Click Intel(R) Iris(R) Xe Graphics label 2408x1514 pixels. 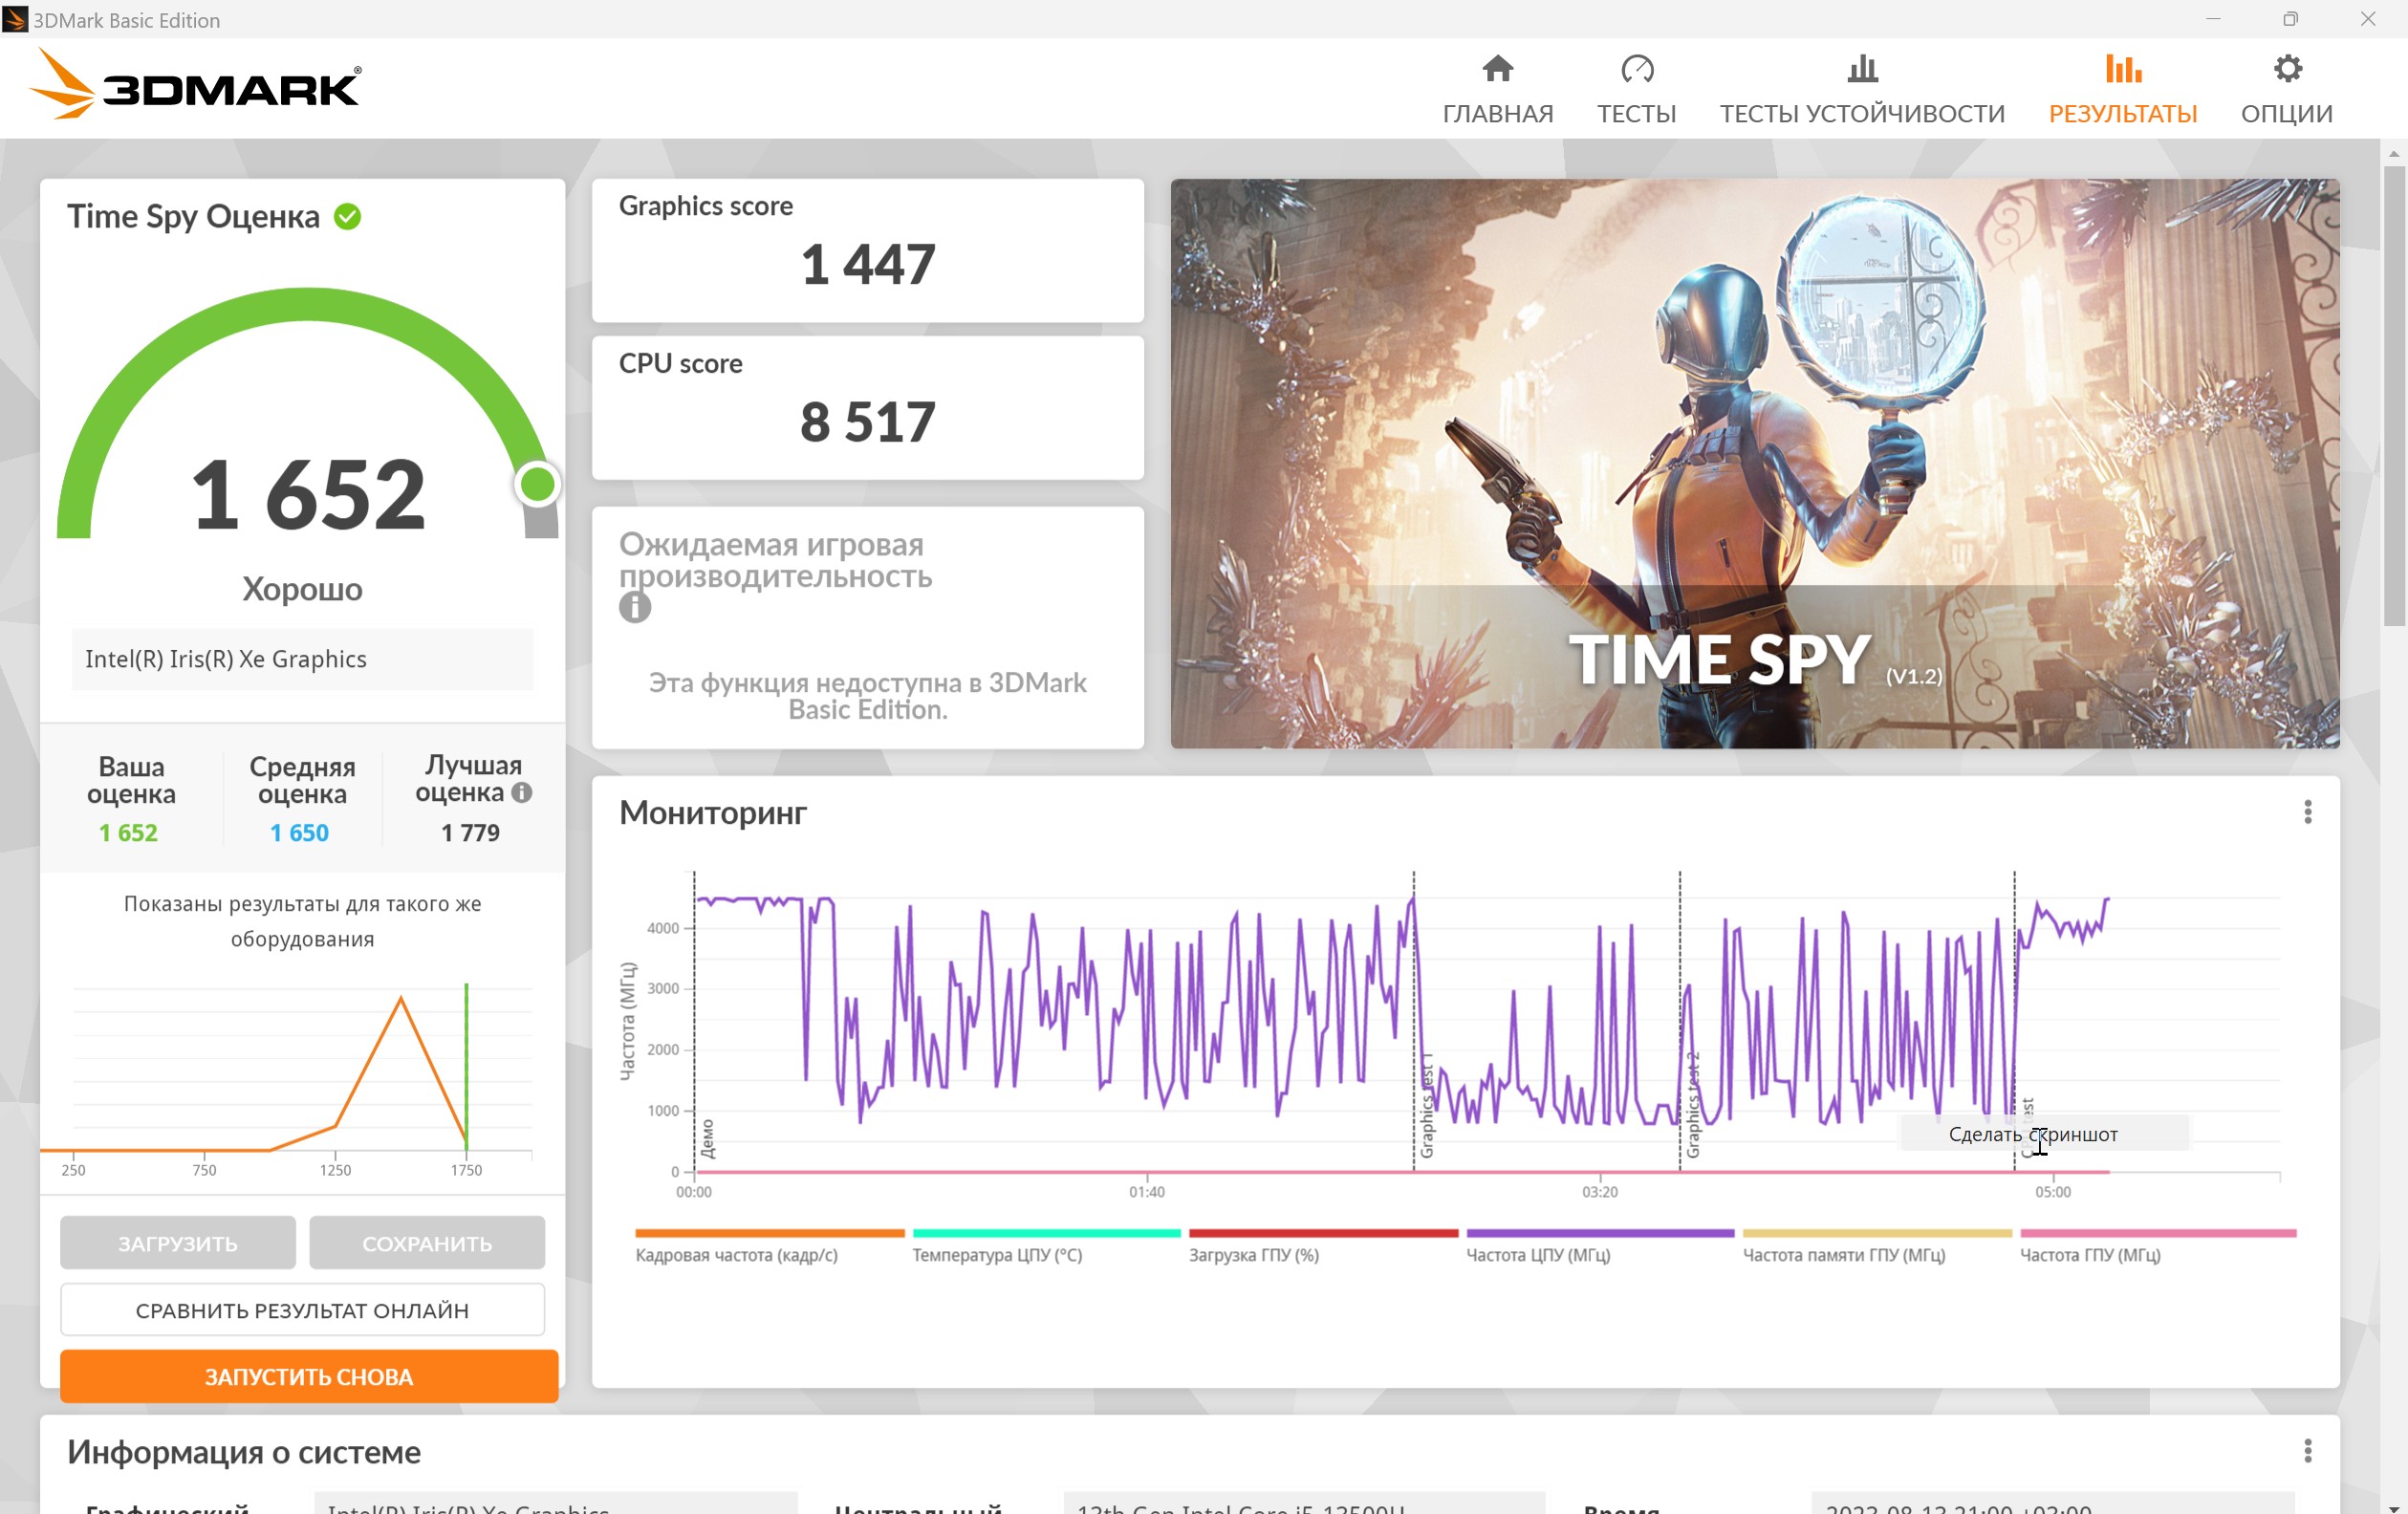pos(226,659)
